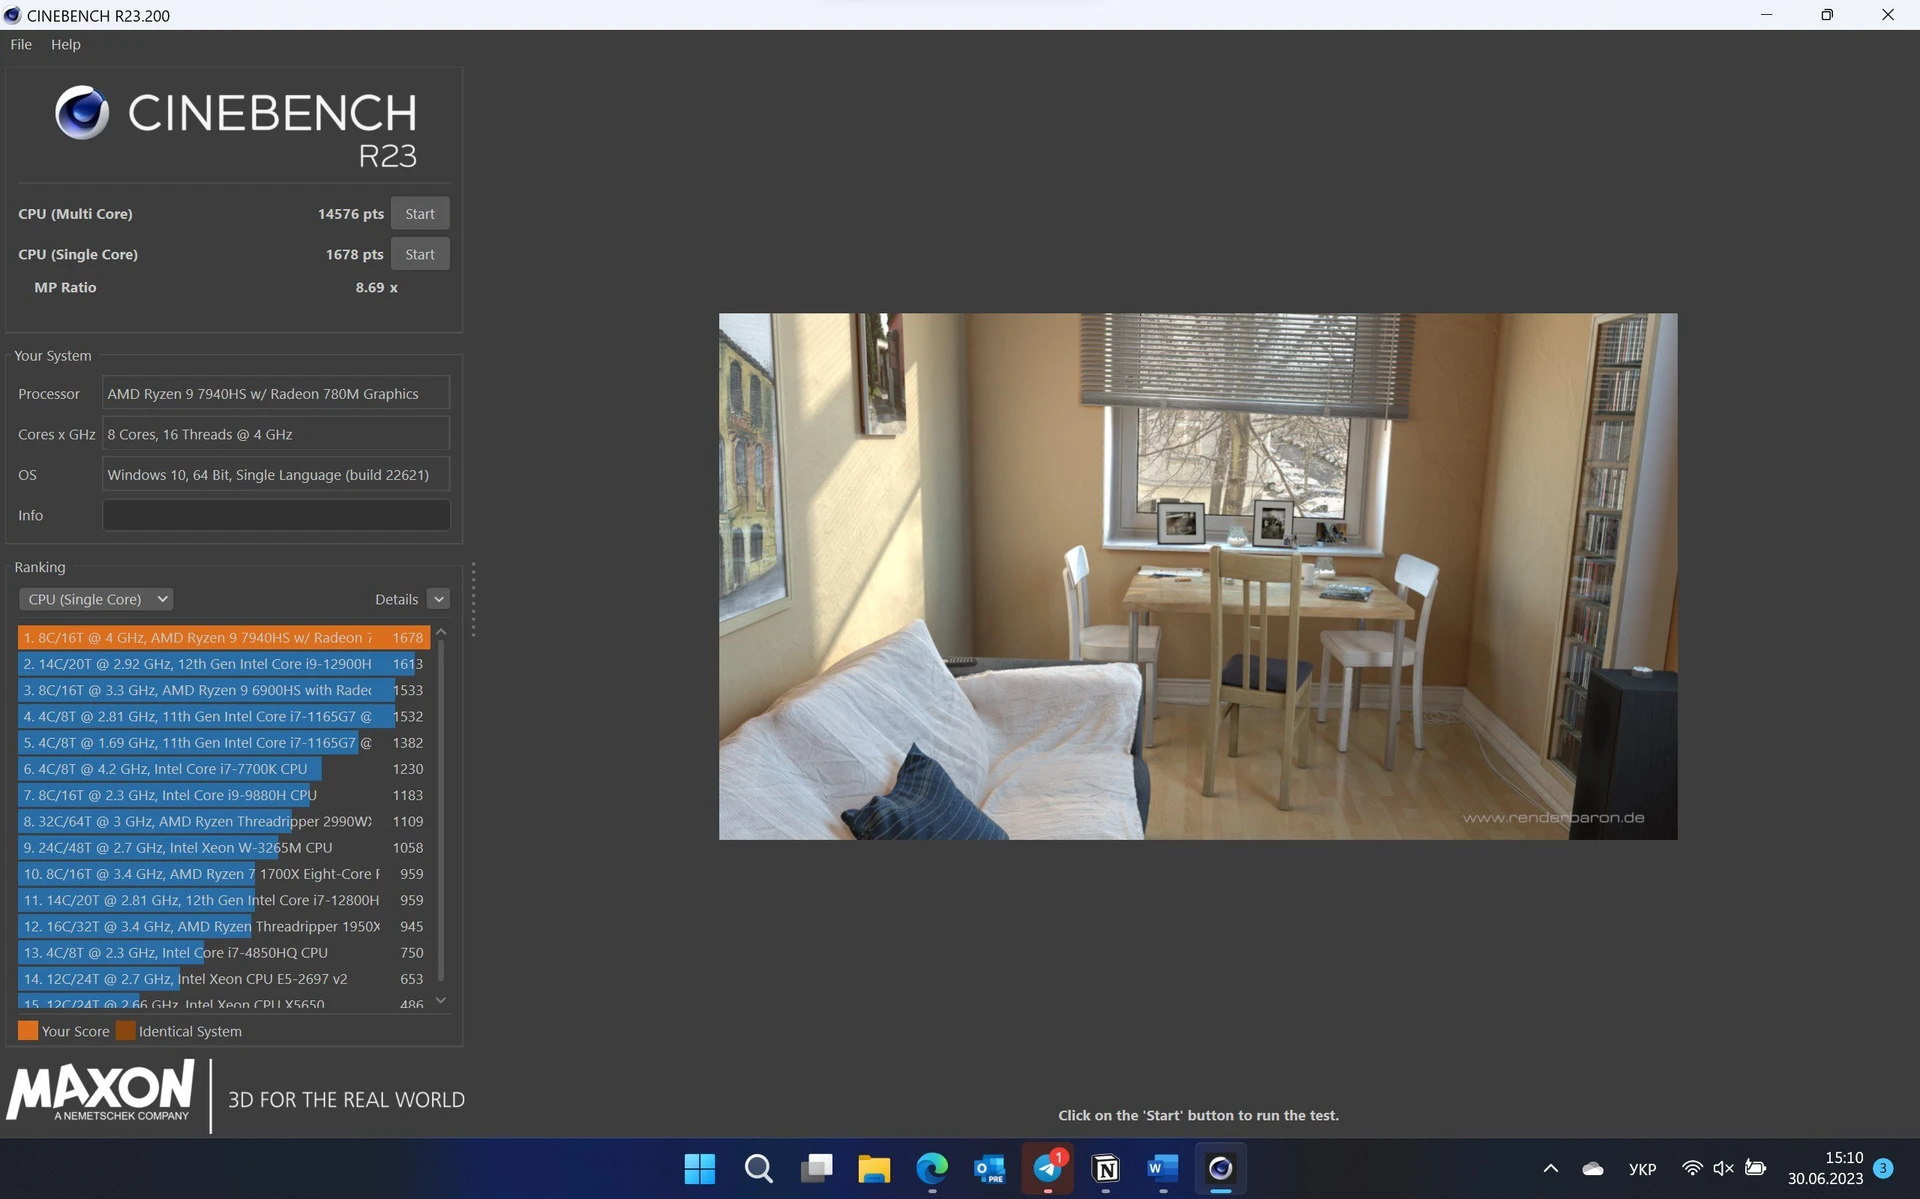This screenshot has width=1920, height=1199.
Task: Open the Windows Start menu
Action: [700, 1169]
